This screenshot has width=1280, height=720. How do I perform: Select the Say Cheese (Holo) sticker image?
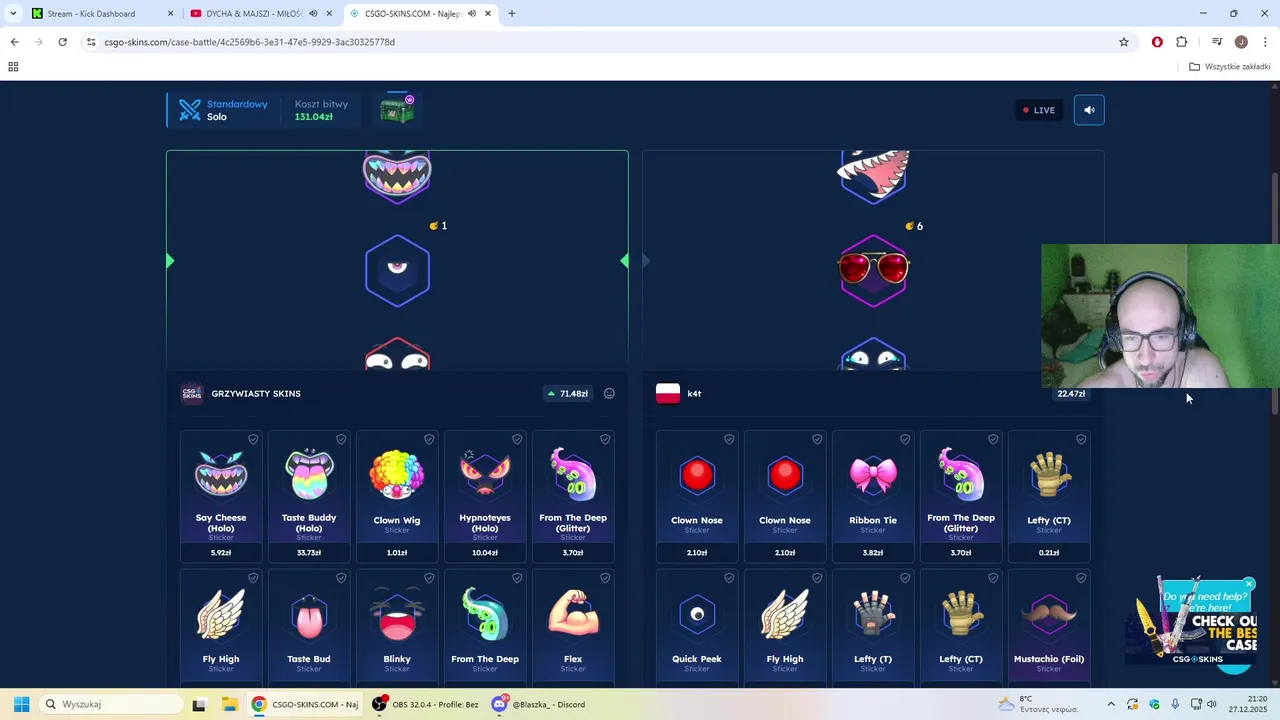[221, 475]
